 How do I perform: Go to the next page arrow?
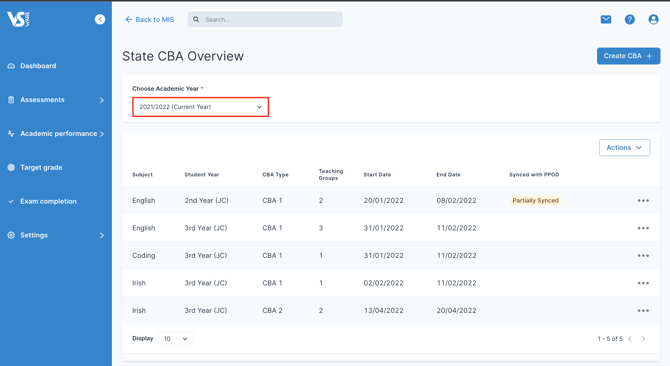pos(643,339)
